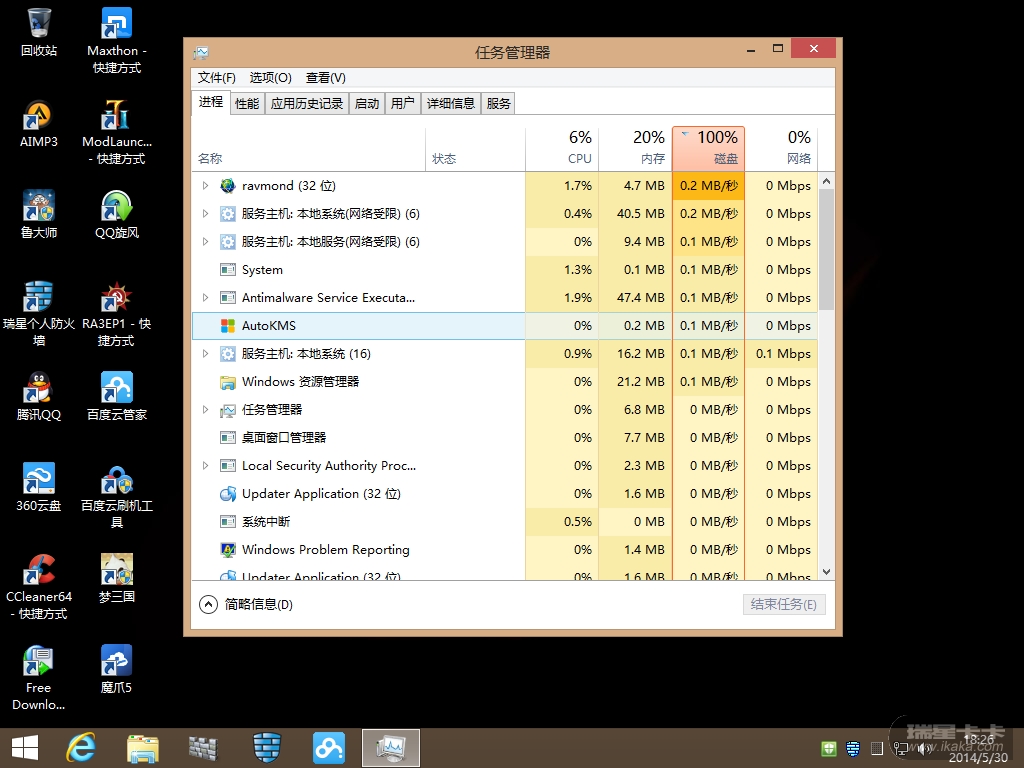The width and height of the screenshot is (1024, 768).
Task: Switch to the 用户 tab
Action: click(402, 103)
